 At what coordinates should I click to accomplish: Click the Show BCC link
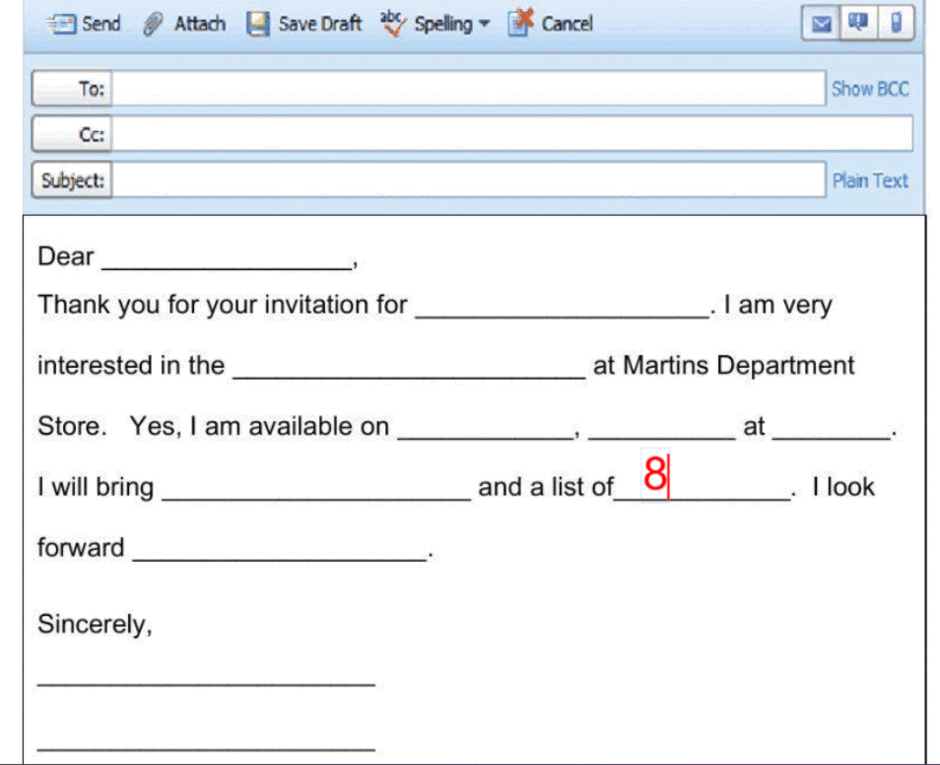(x=870, y=89)
